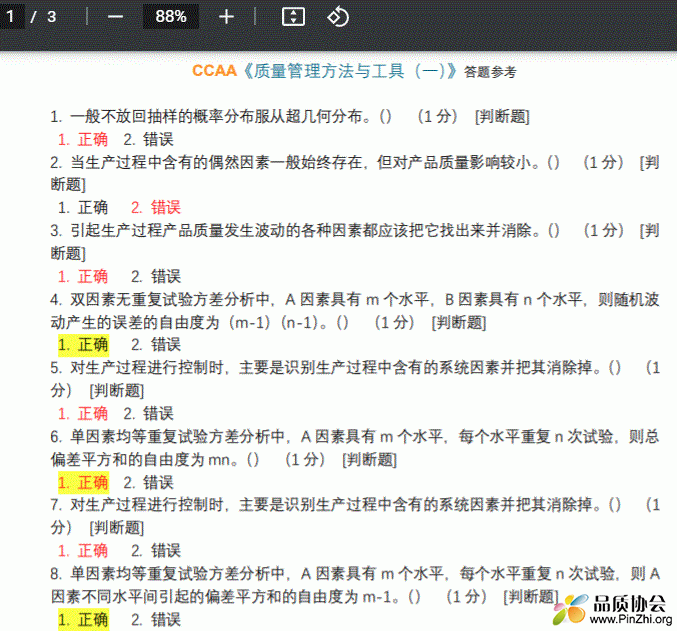Select 正确 under question 1
The image size is (677, 631).
[83, 140]
